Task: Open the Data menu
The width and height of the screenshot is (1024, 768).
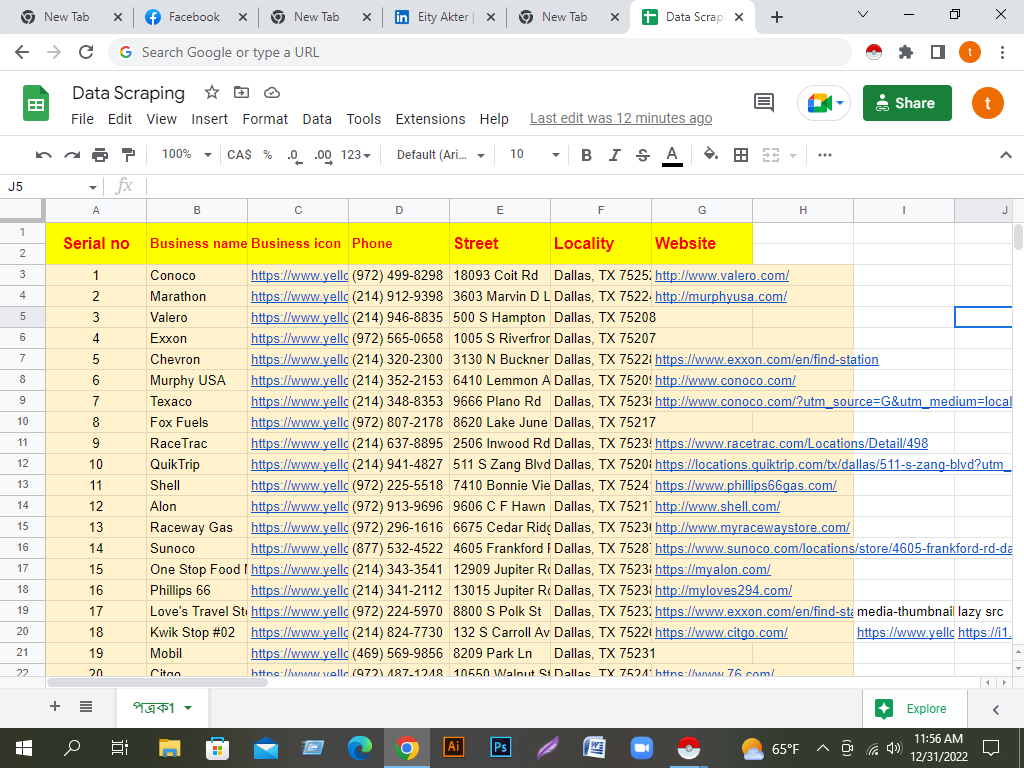Action: click(x=317, y=119)
